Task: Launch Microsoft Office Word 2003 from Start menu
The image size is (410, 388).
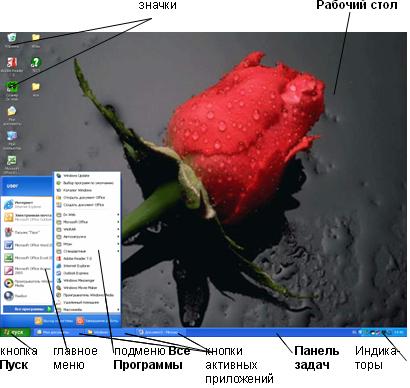Action: pos(28,245)
